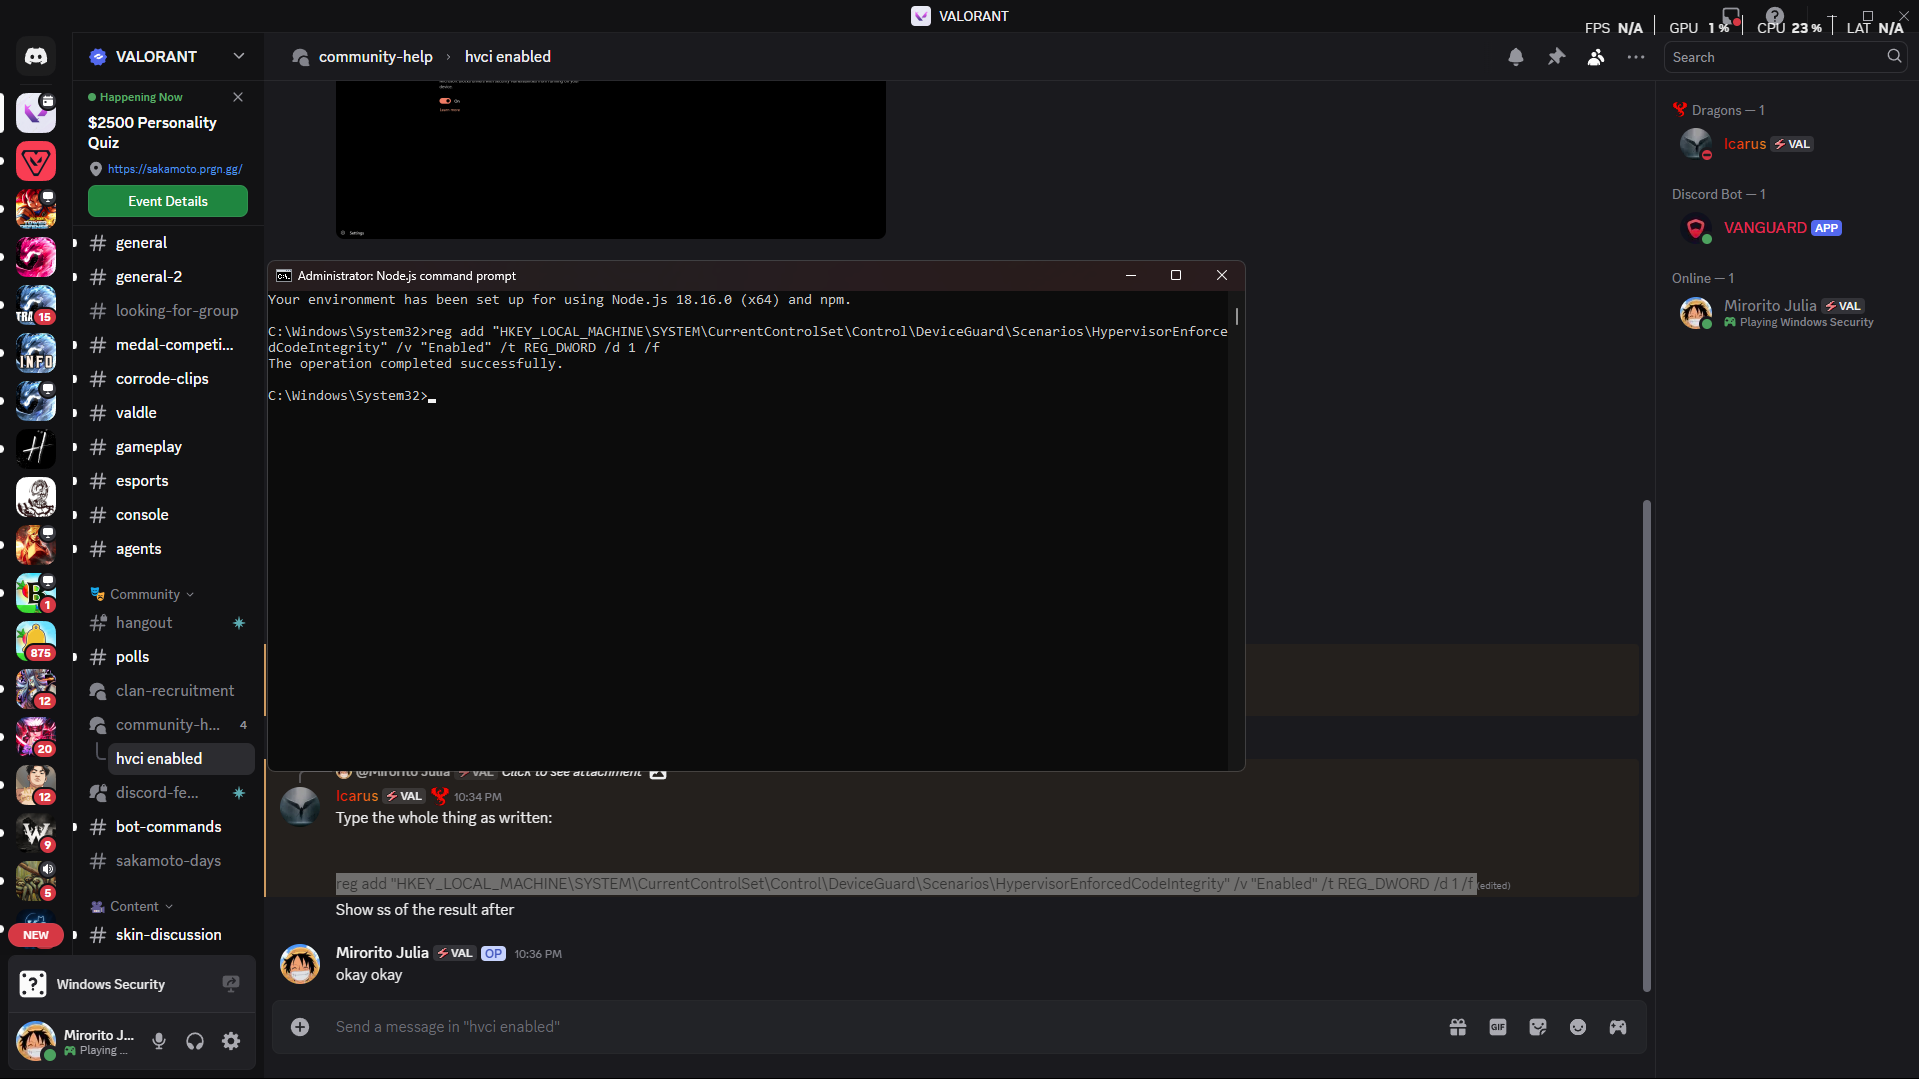Open the GIF picker
This screenshot has height=1079, width=1919.
point(1498,1027)
